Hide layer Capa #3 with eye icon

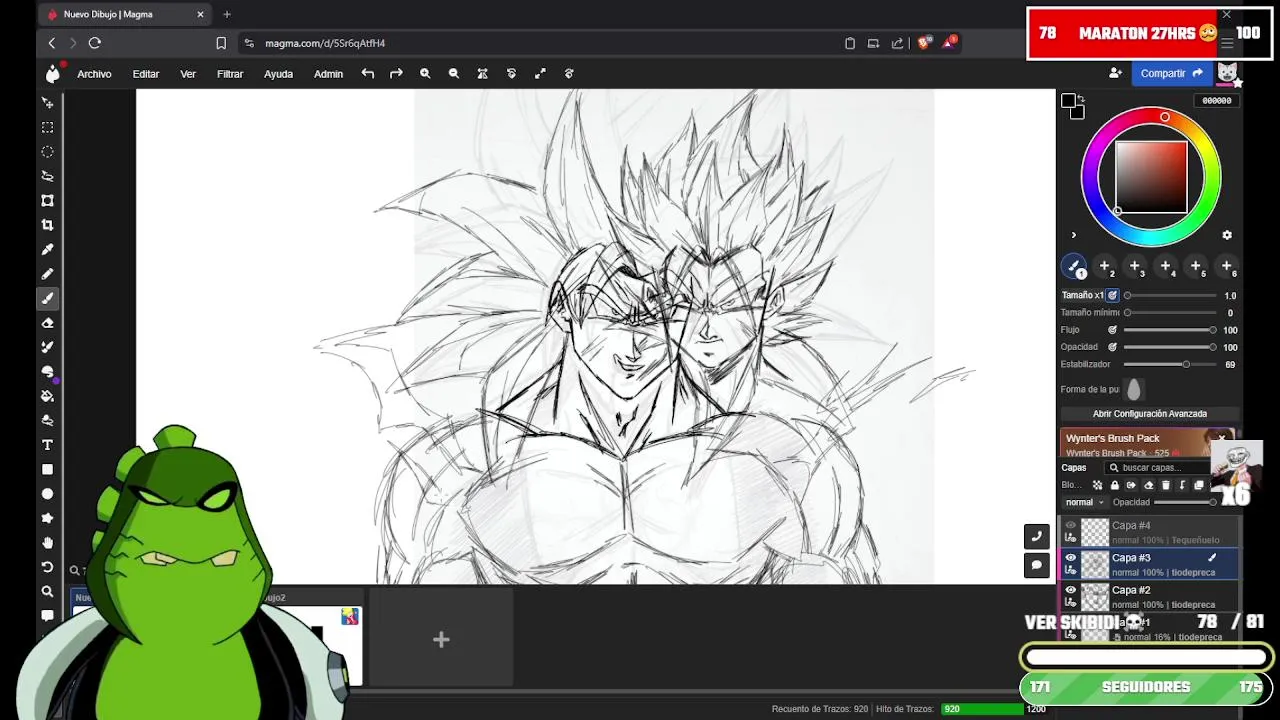click(1070, 558)
